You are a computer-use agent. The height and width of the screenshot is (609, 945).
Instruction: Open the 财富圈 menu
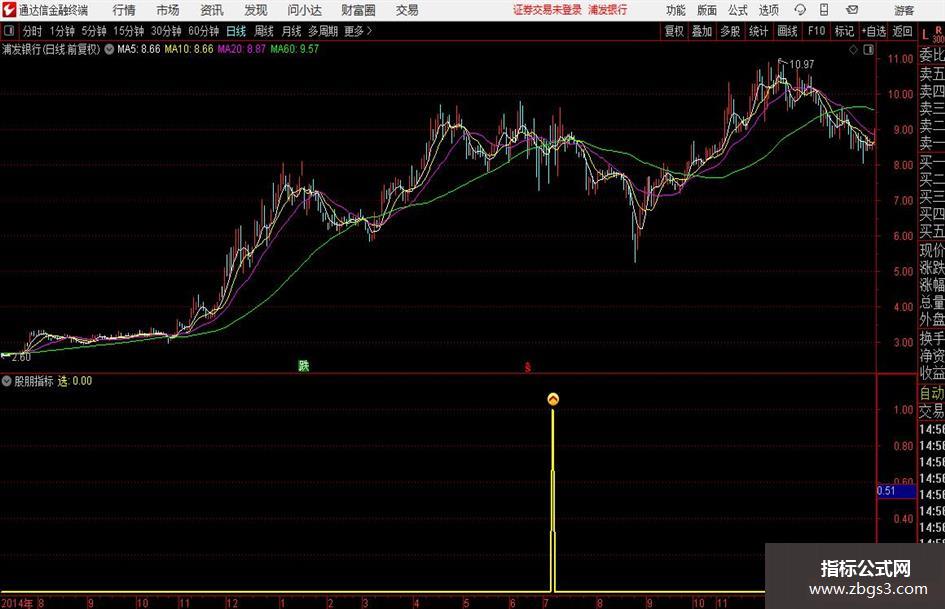tap(359, 10)
